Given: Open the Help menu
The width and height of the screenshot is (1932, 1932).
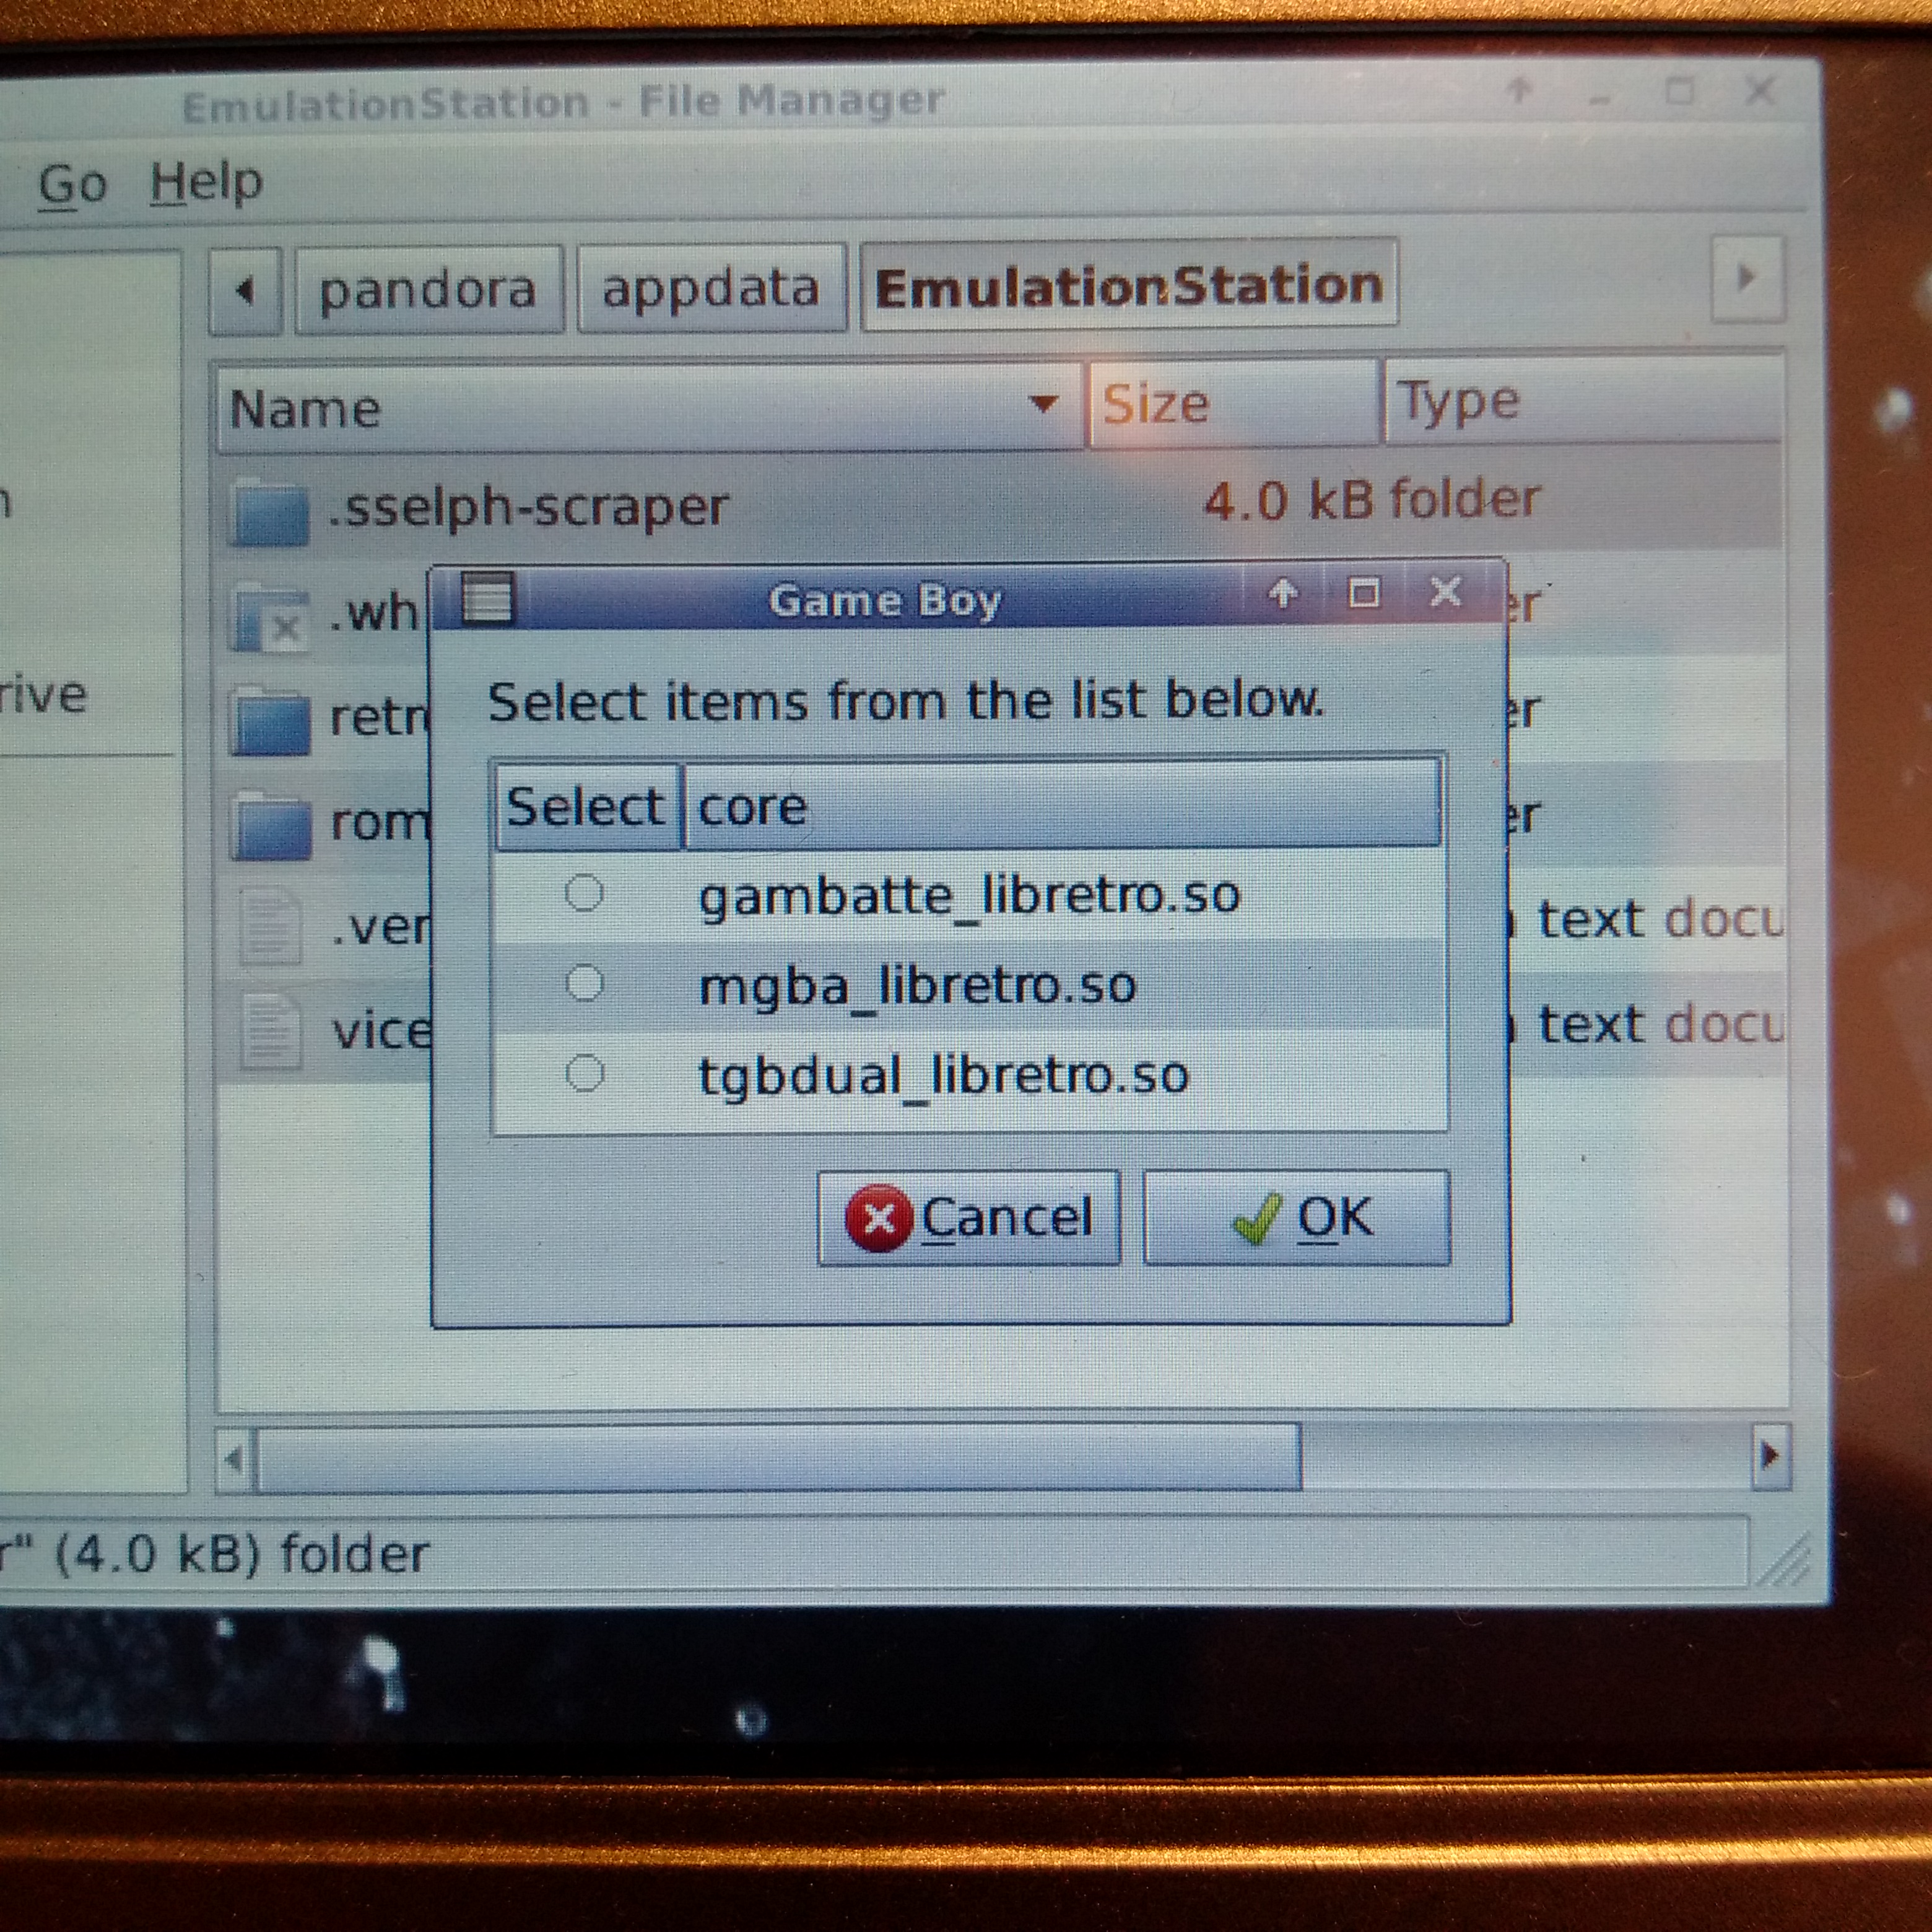Looking at the screenshot, I should pos(206,183).
